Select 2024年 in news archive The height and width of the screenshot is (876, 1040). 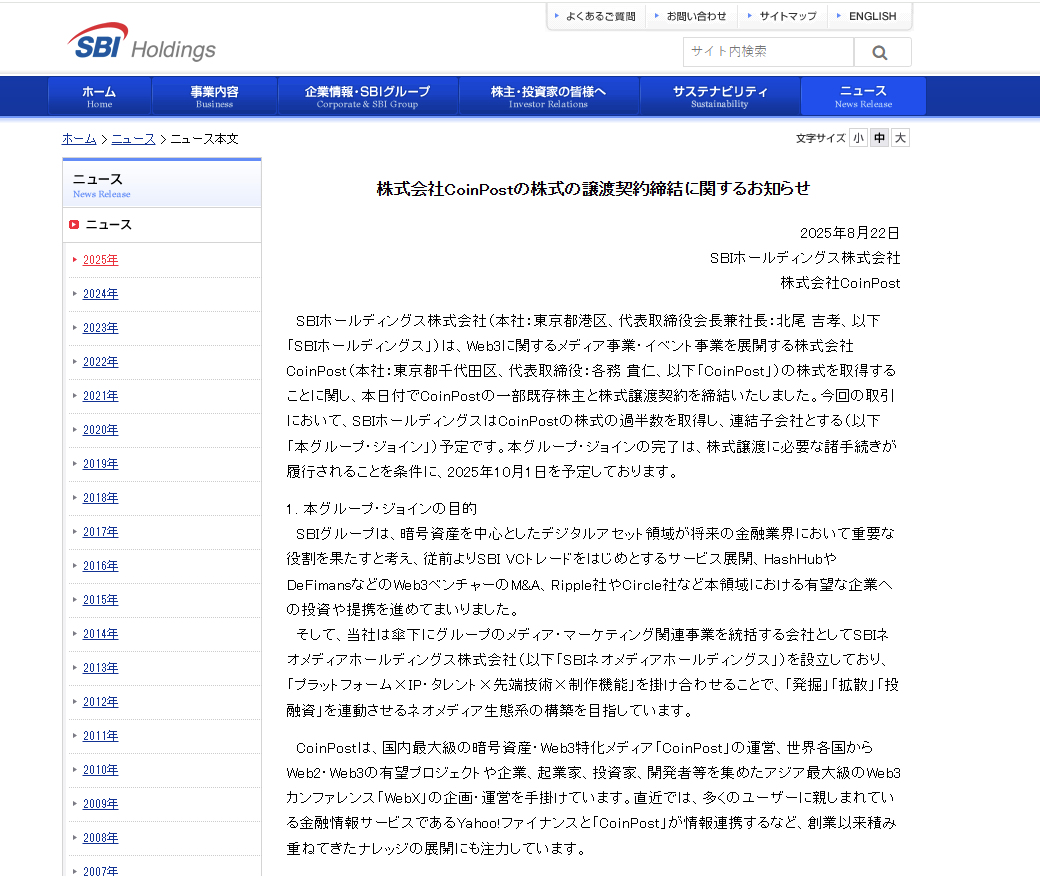point(100,294)
